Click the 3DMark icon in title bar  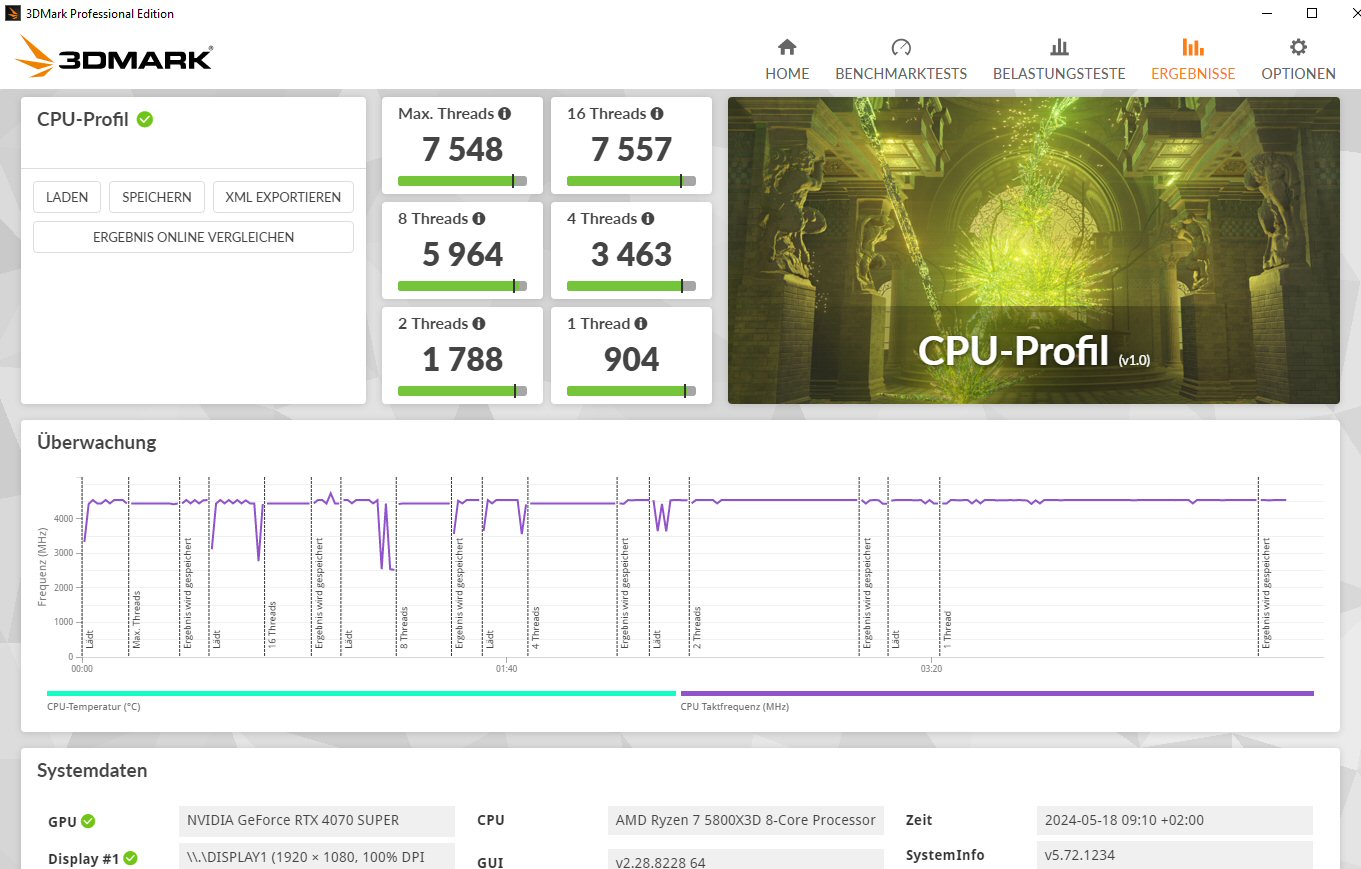(x=13, y=13)
